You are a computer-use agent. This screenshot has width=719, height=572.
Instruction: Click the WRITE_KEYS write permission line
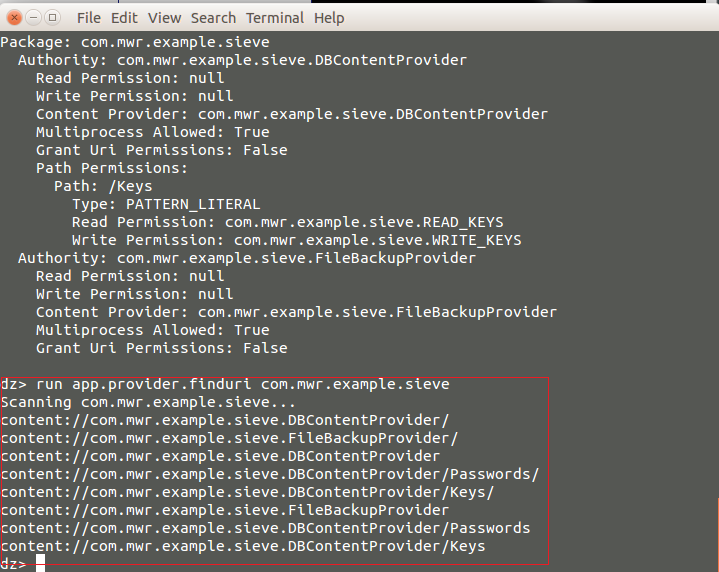click(297, 240)
